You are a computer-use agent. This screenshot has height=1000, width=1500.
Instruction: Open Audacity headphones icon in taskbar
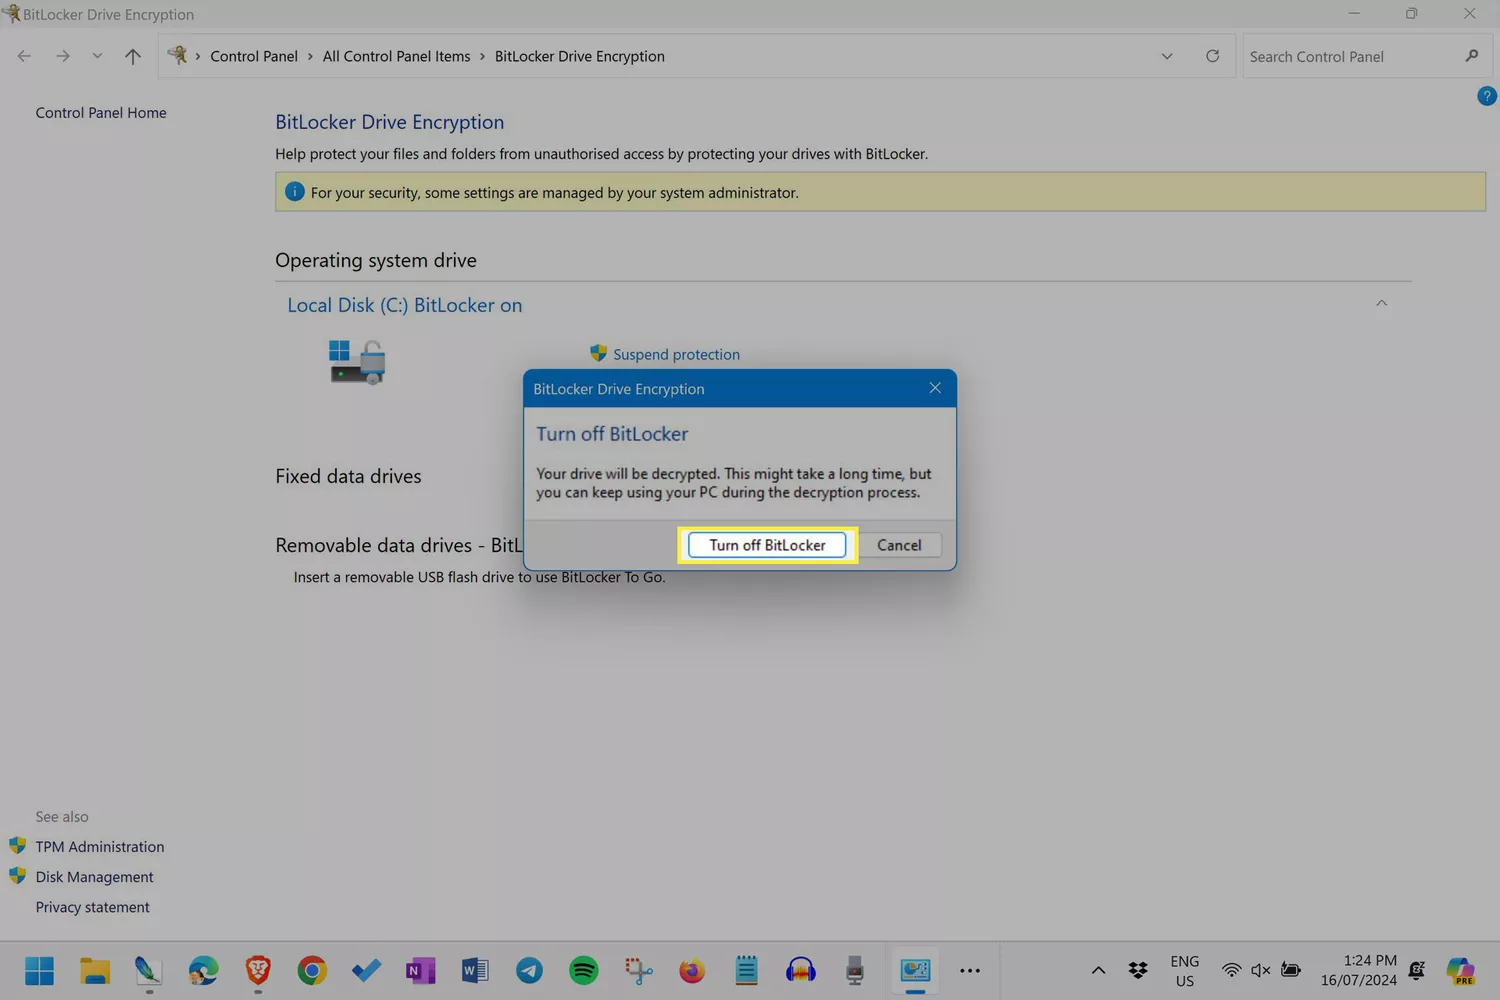tap(801, 971)
